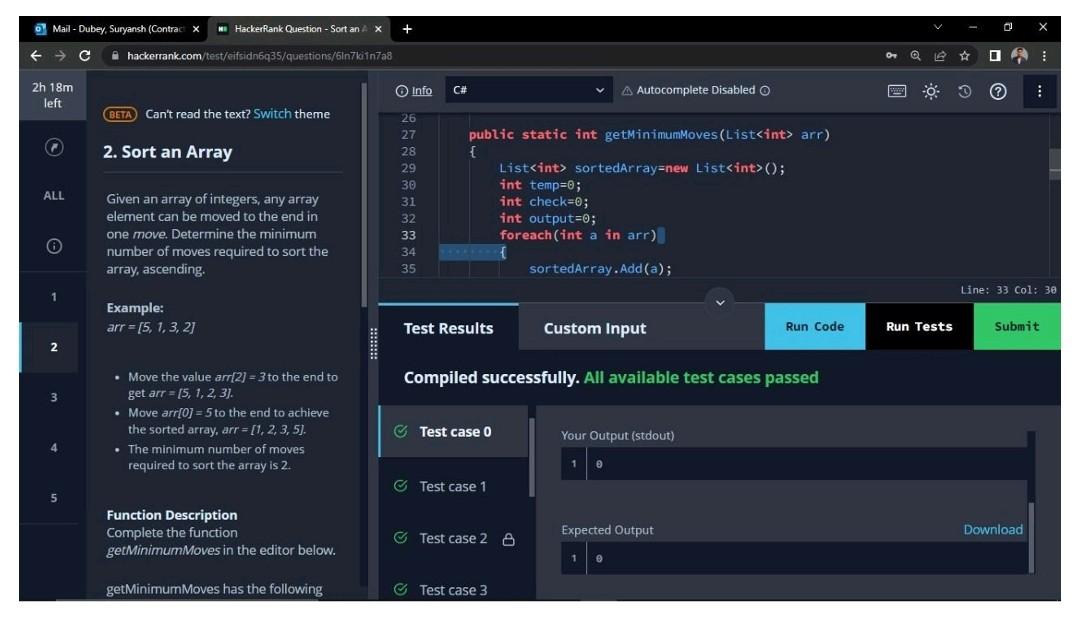Click the code editor vertical scrollbar
Viewport: 1080px width, 627px height.
[1055, 164]
